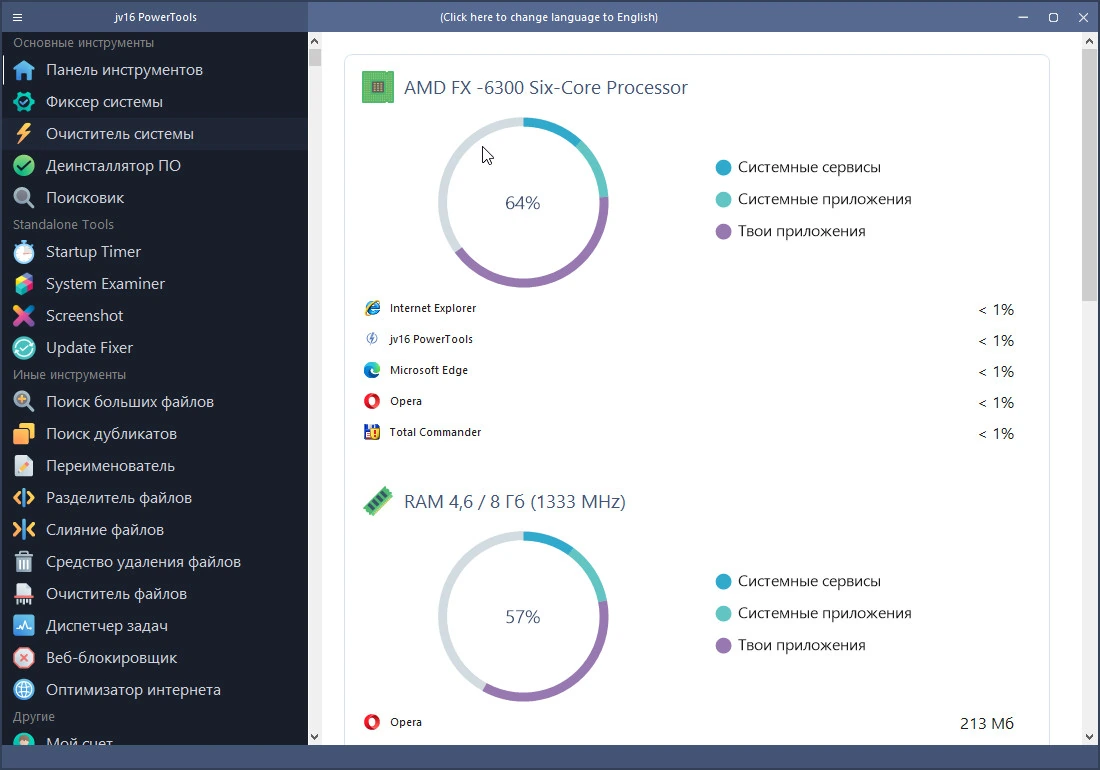Click RAM Системные сервисы blue legend dot
This screenshot has width=1100, height=770.
point(723,581)
